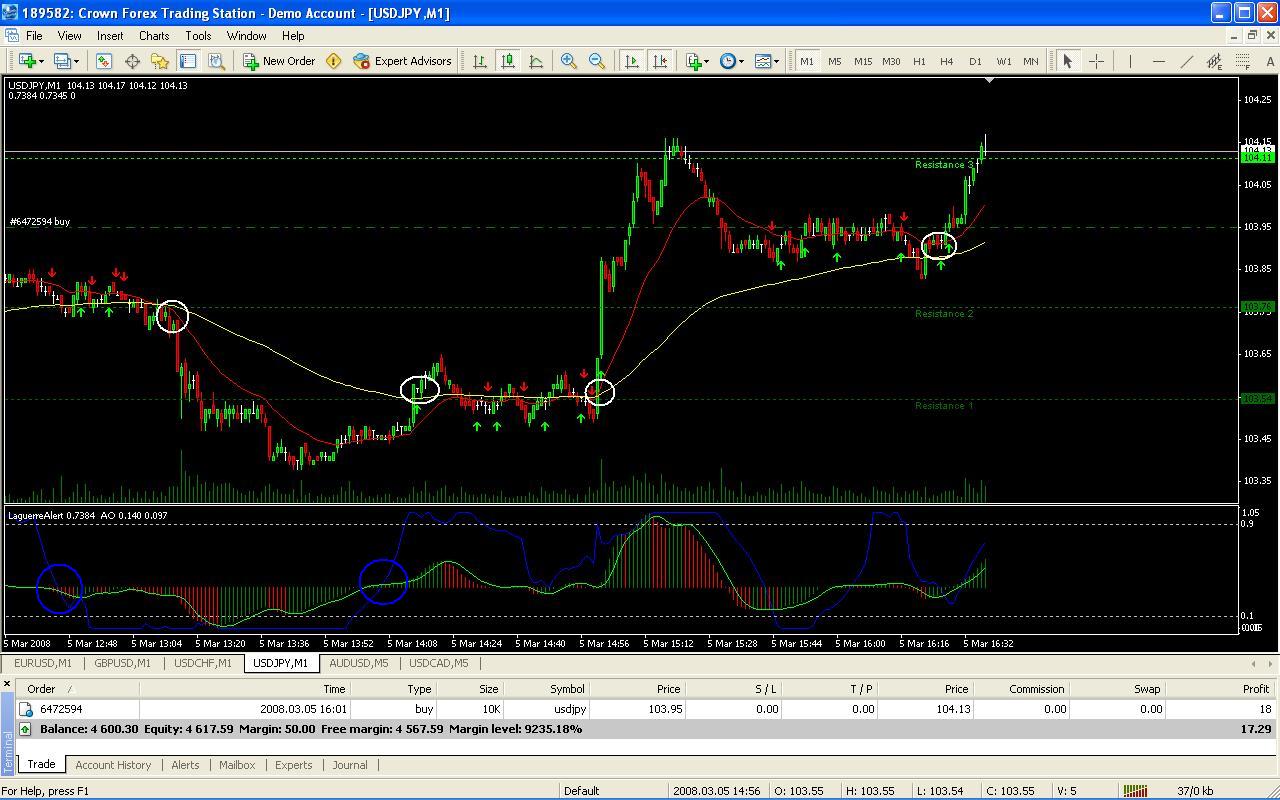The height and width of the screenshot is (800, 1280).
Task: Switch to the EURUSD,M1 chart tab
Action: (43, 663)
